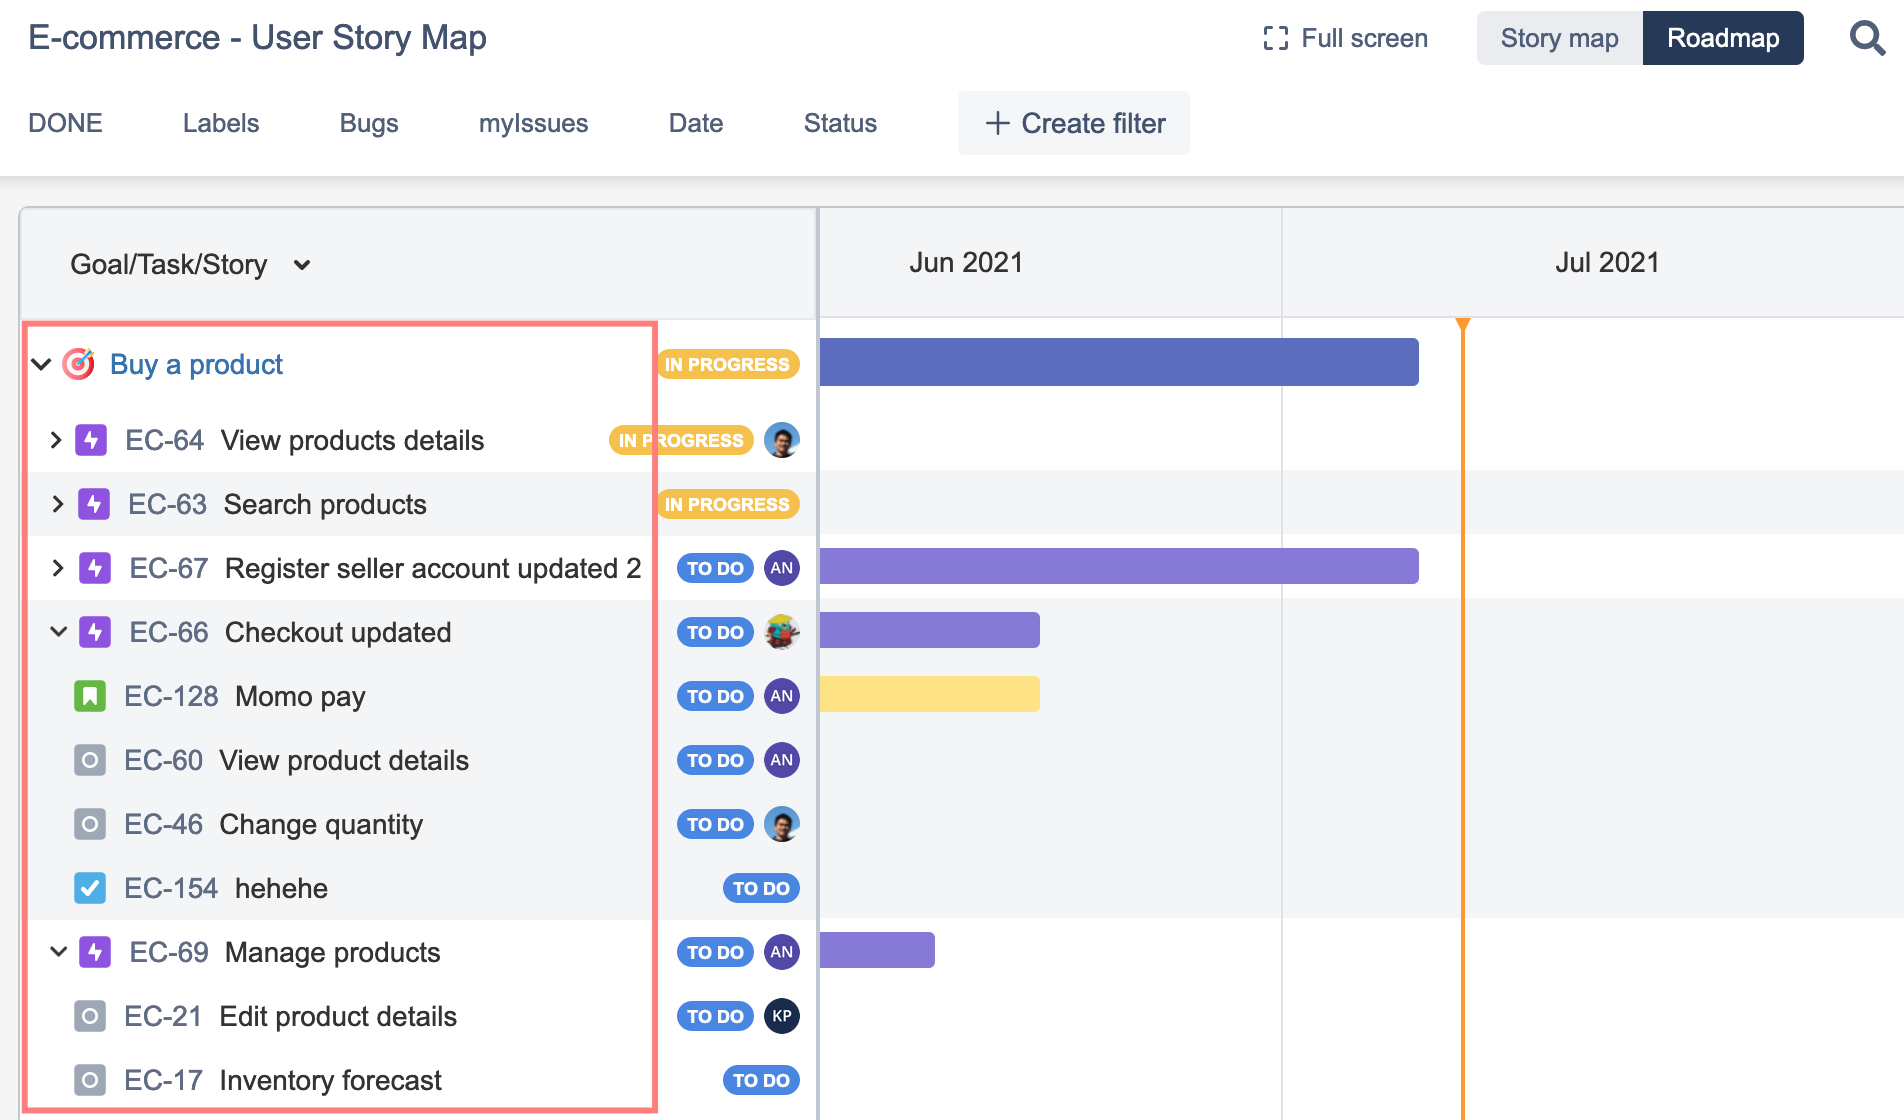Viewport: 1904px width, 1120px height.
Task: Select the myIssues filter
Action: pos(533,123)
